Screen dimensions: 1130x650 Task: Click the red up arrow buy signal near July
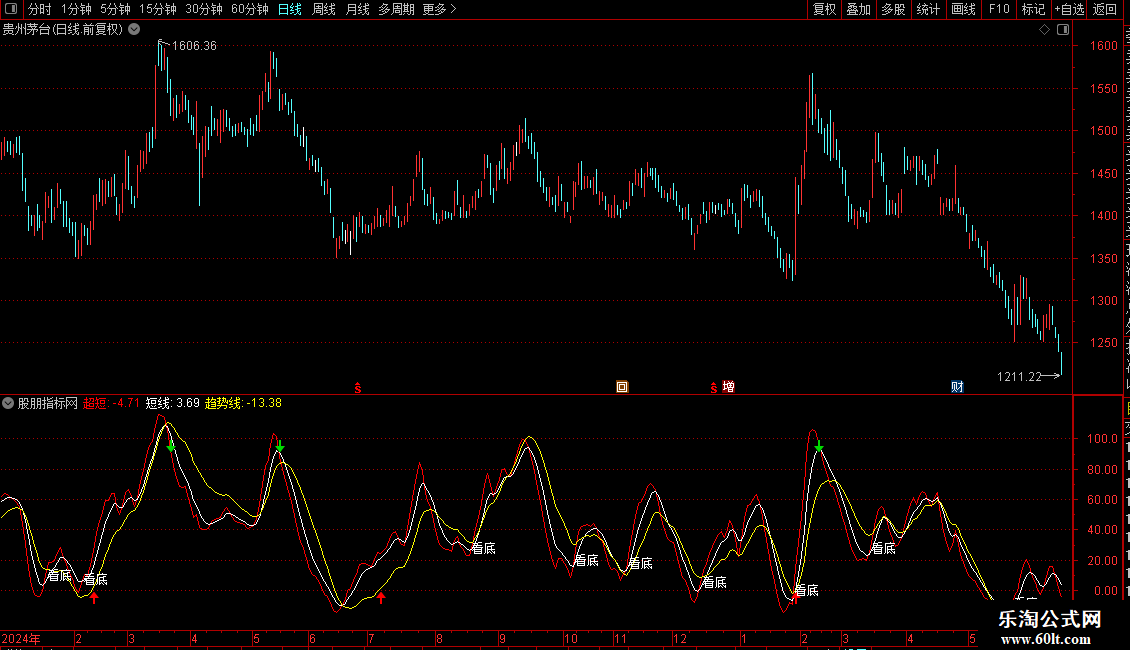[381, 597]
